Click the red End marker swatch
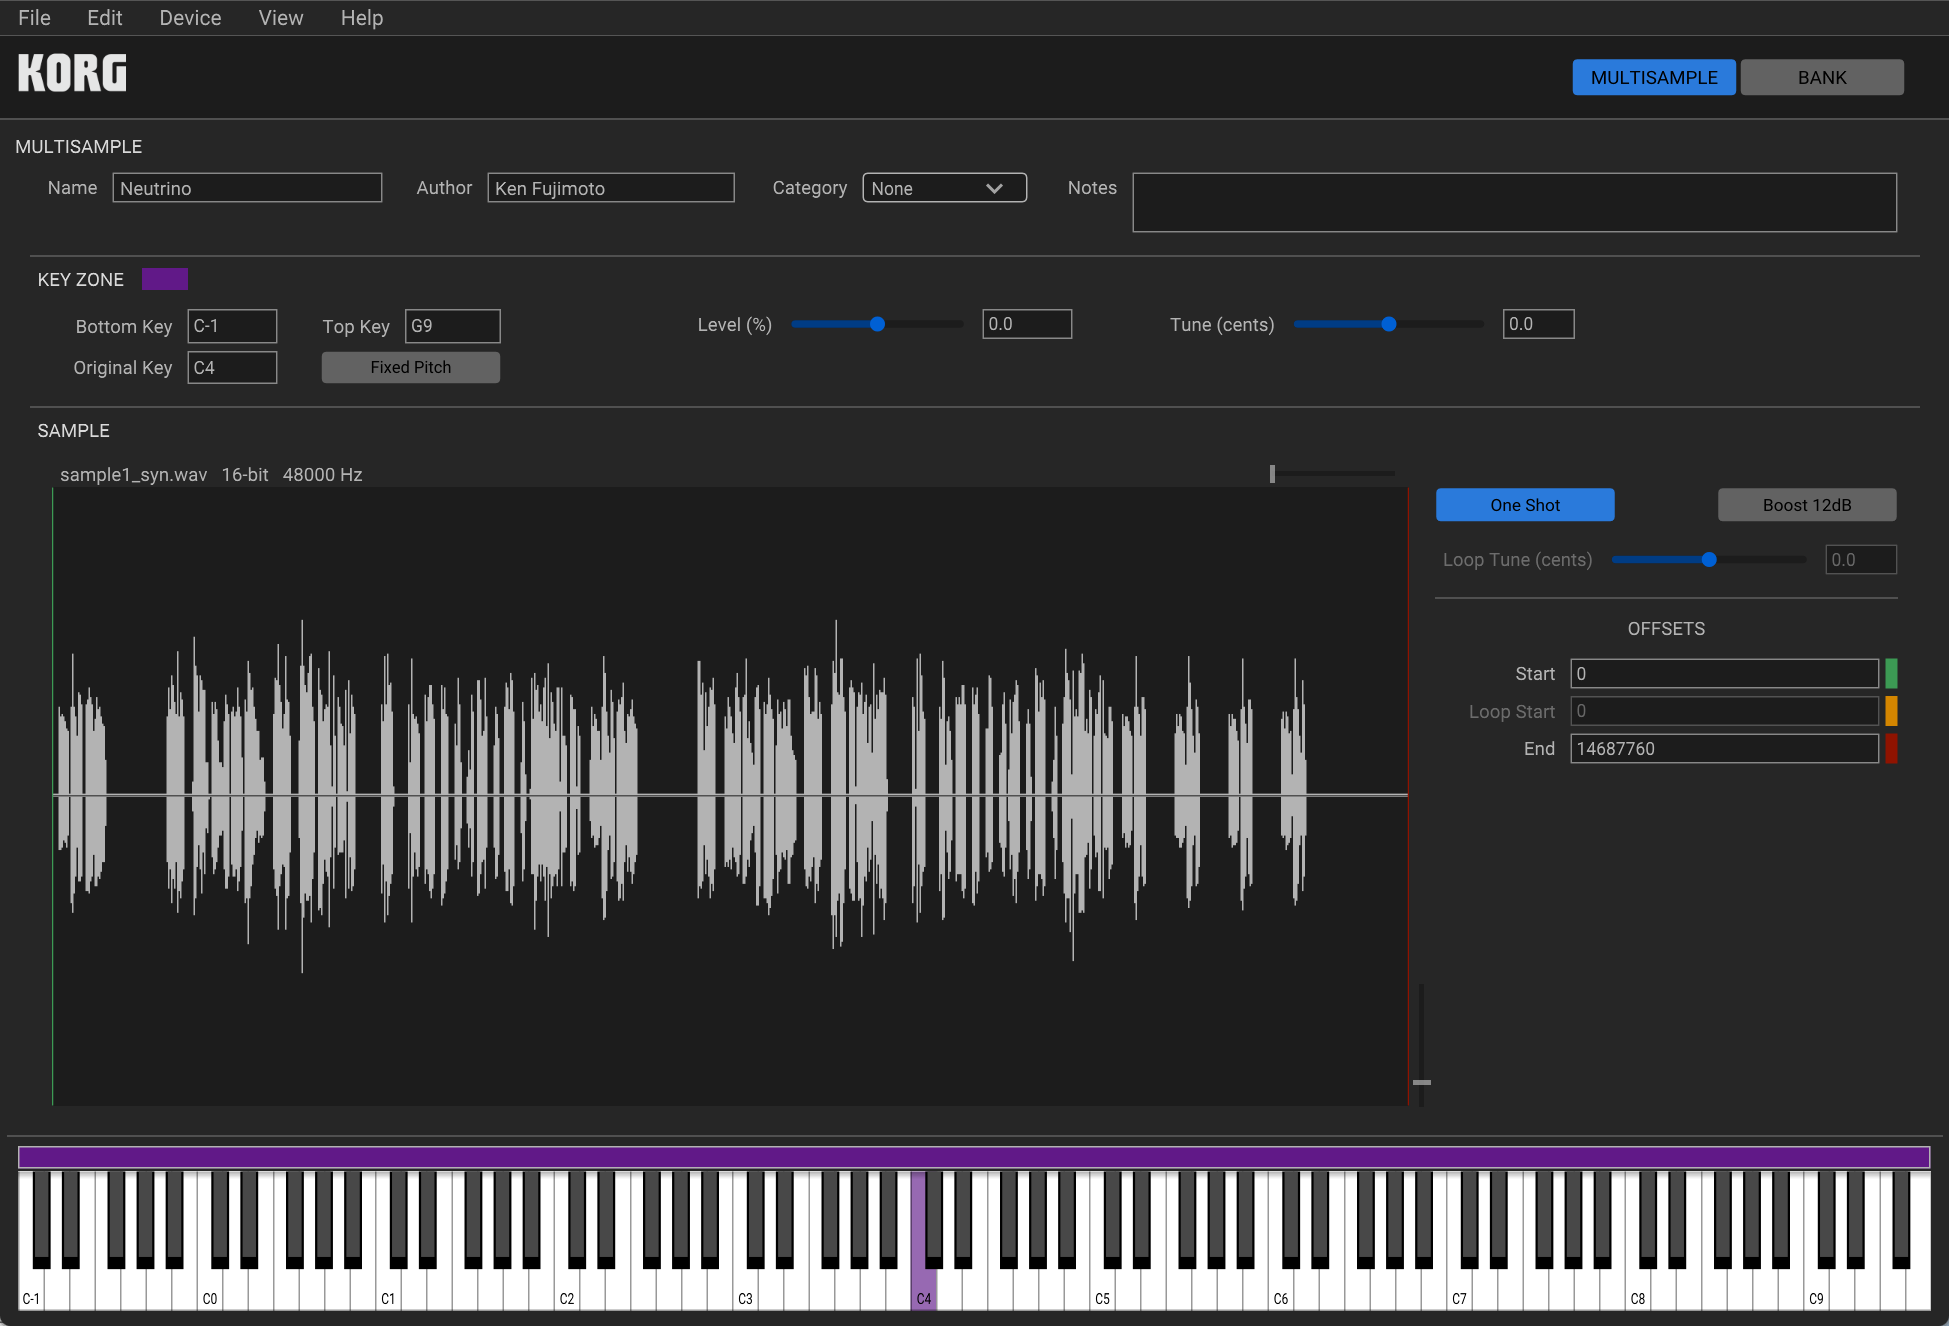 point(1891,749)
